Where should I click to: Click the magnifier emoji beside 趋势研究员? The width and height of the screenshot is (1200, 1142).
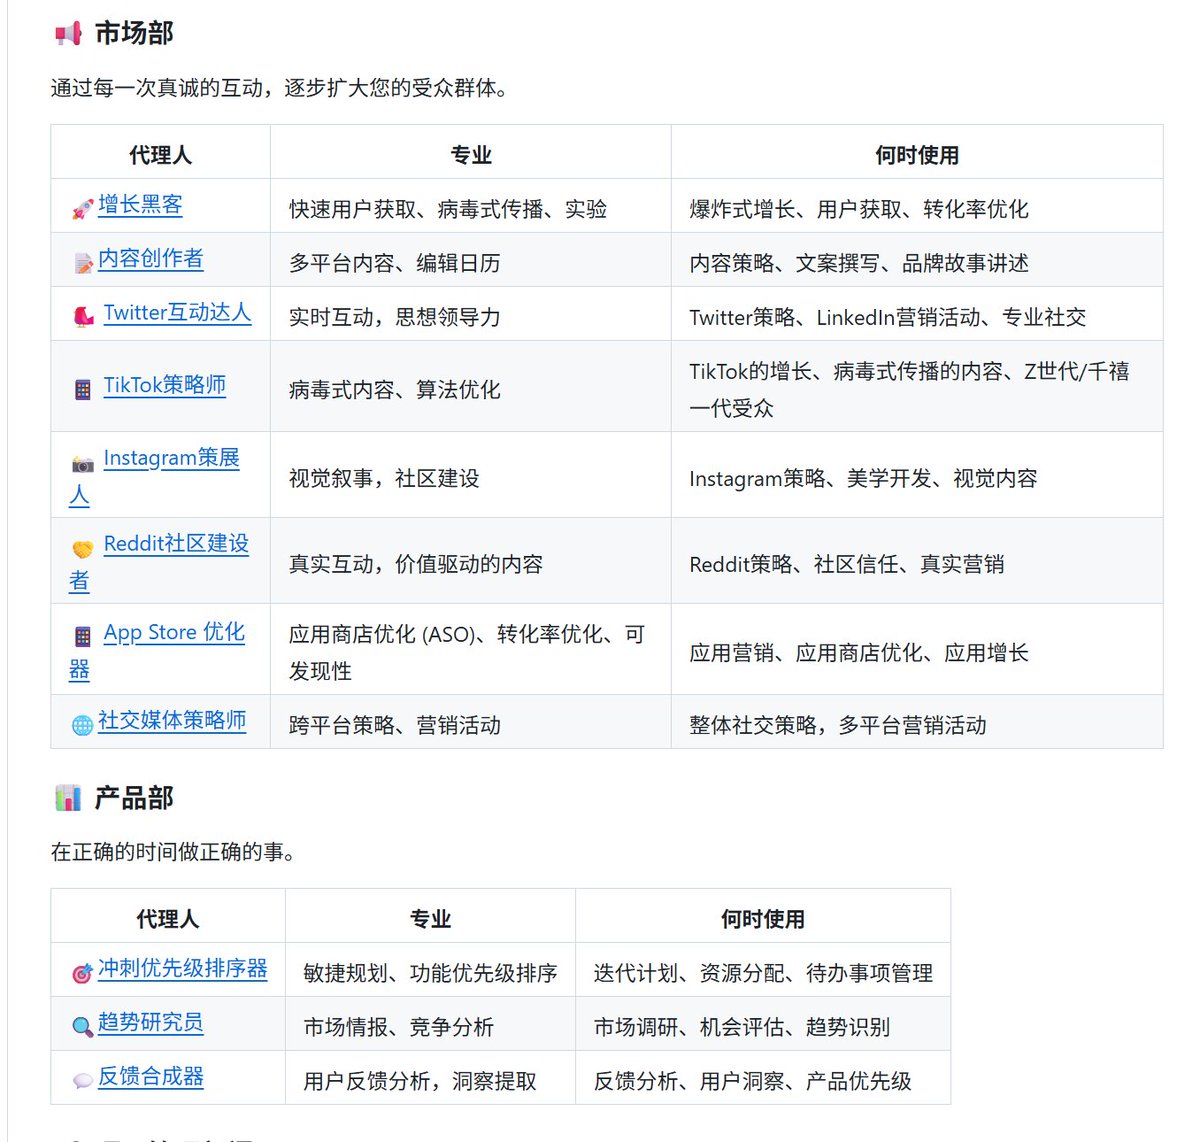tap(83, 1027)
